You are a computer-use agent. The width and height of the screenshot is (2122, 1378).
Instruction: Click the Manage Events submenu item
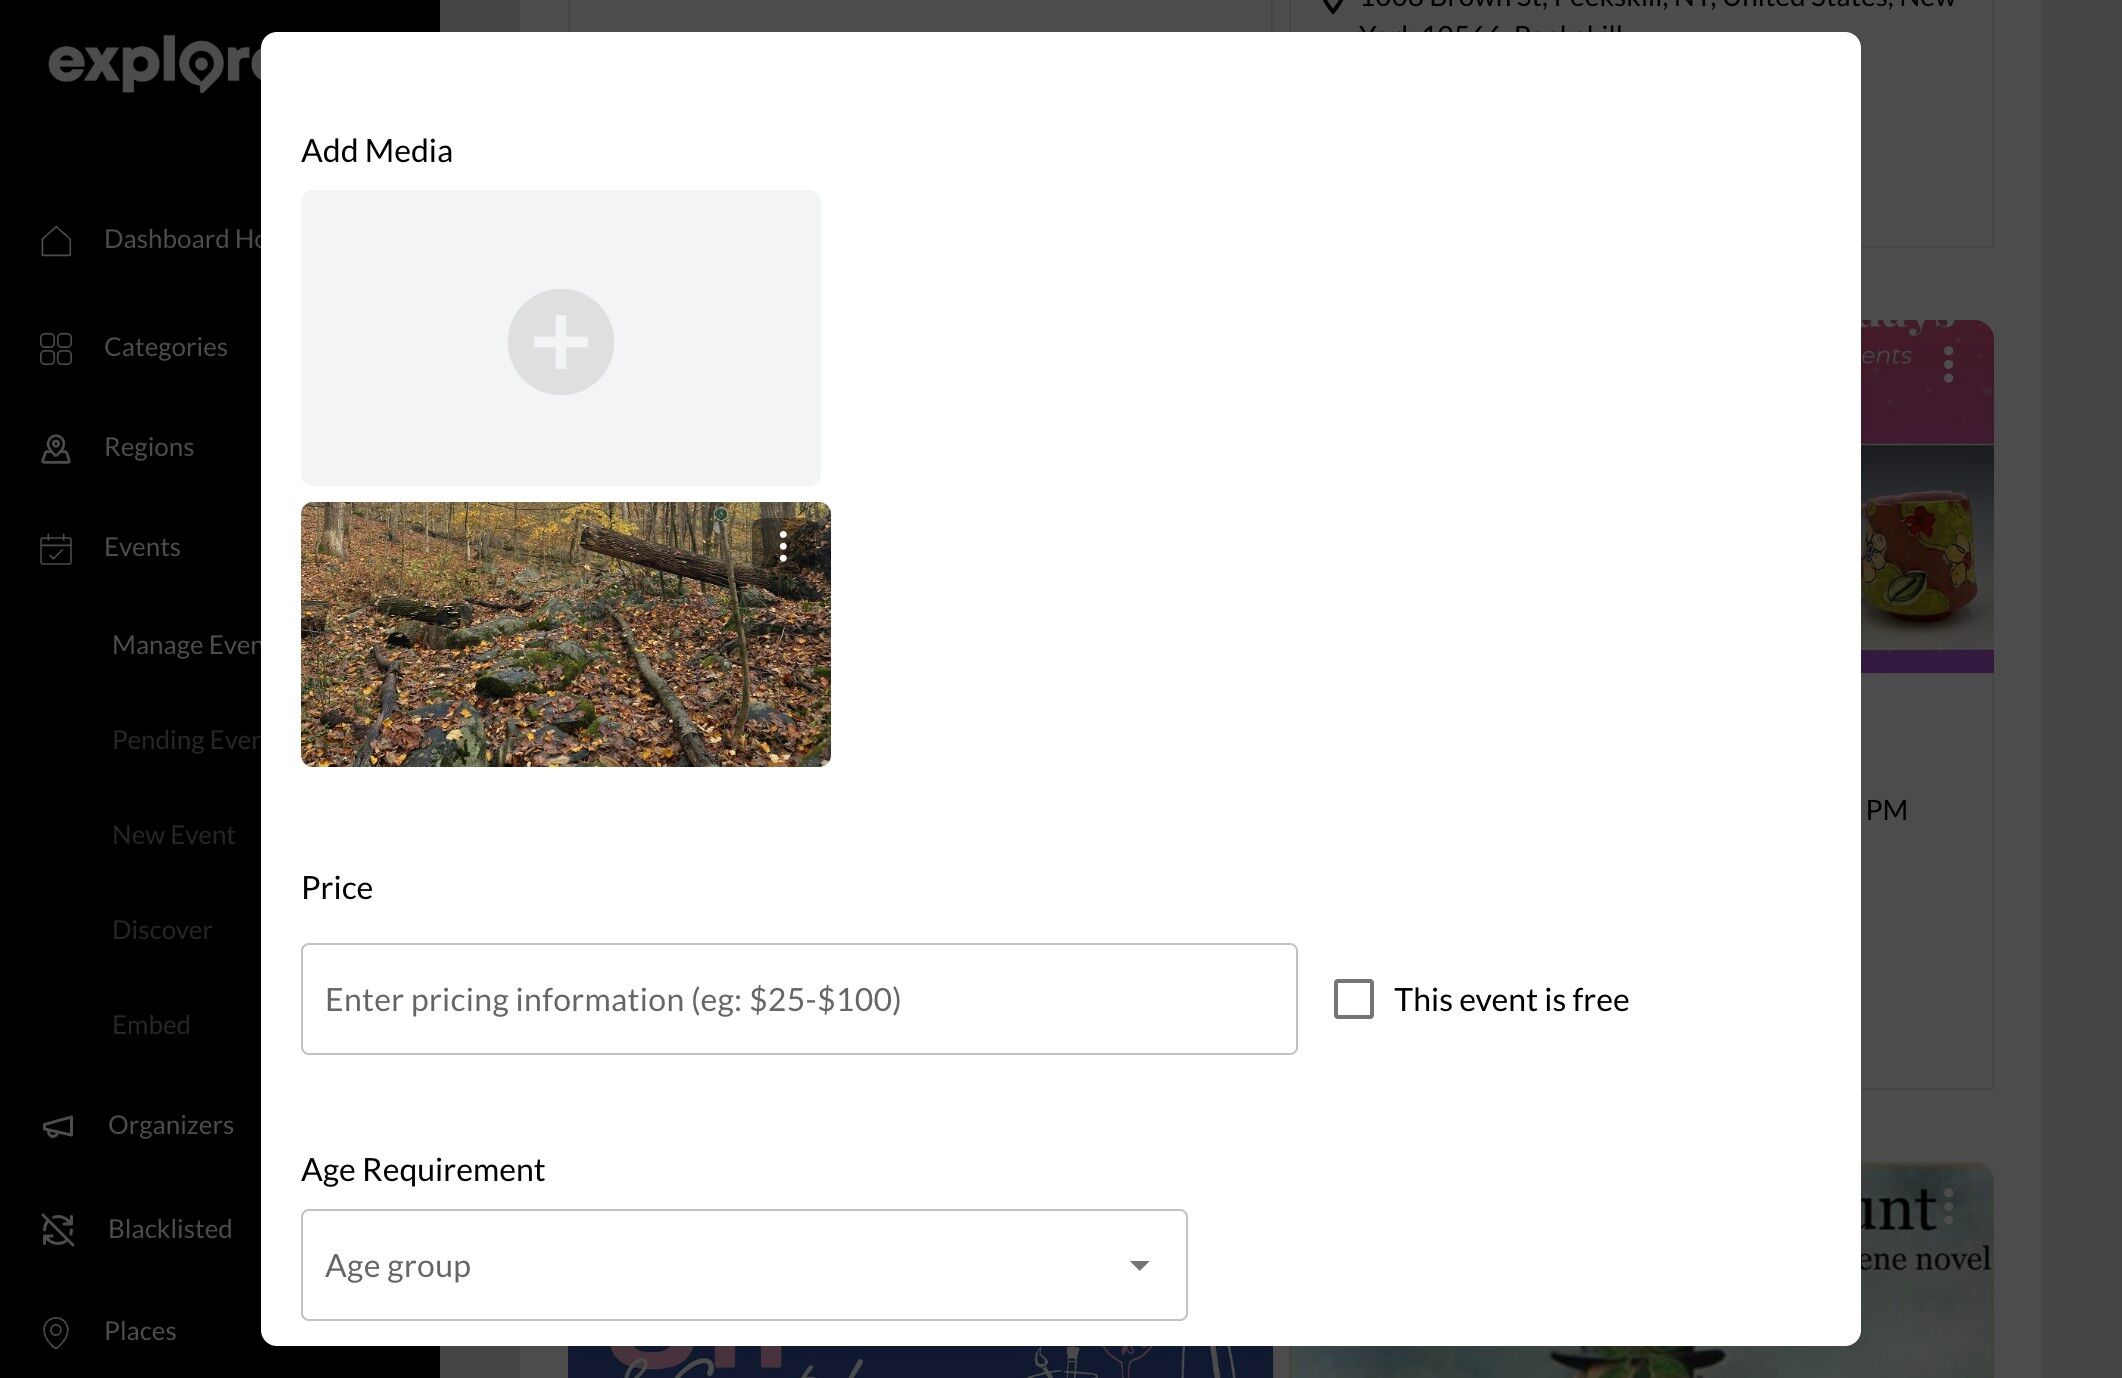pos(186,645)
